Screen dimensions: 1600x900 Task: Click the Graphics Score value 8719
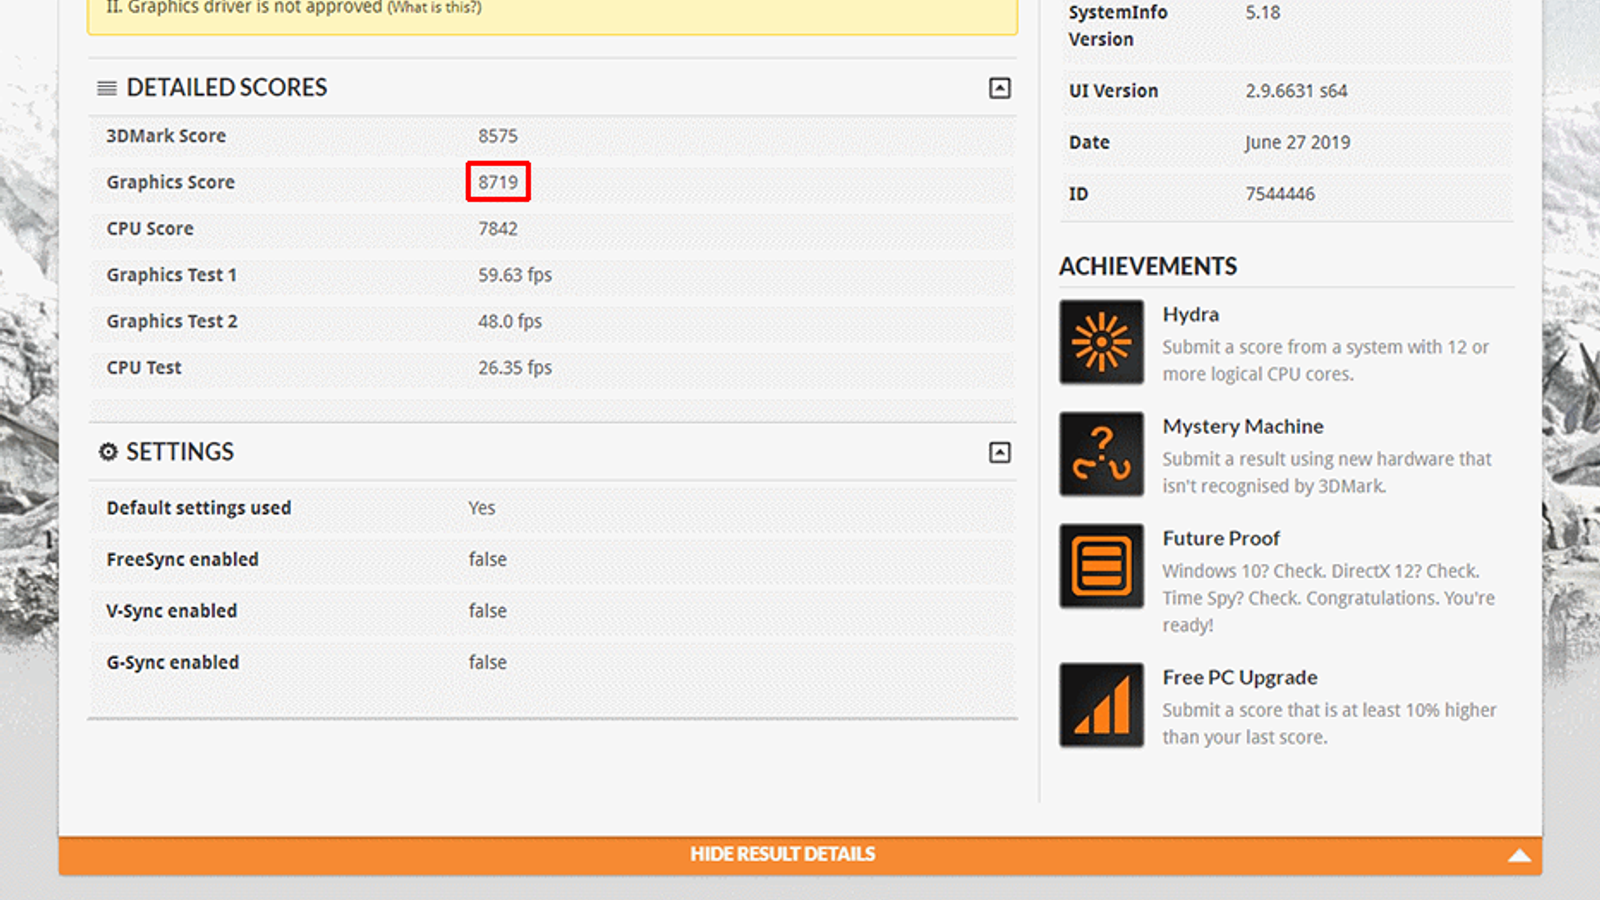498,182
